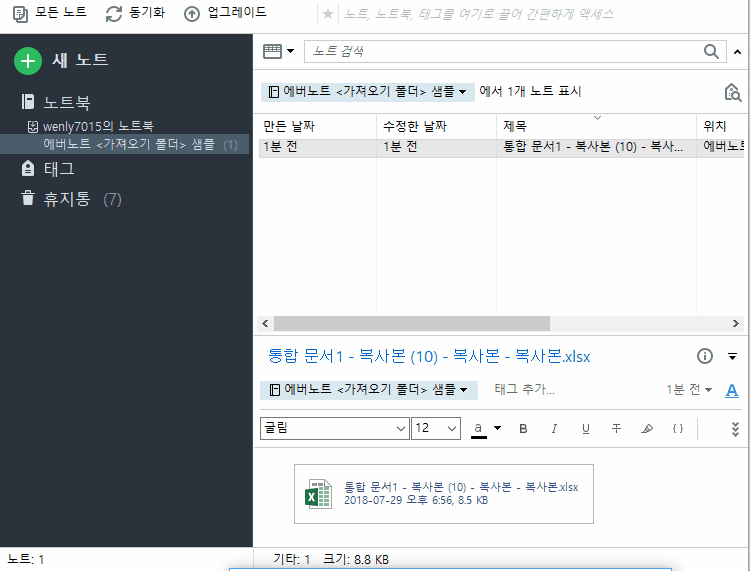Insert a code block with the braces icon
The width and height of the screenshot is (750, 571).
[x=678, y=428]
